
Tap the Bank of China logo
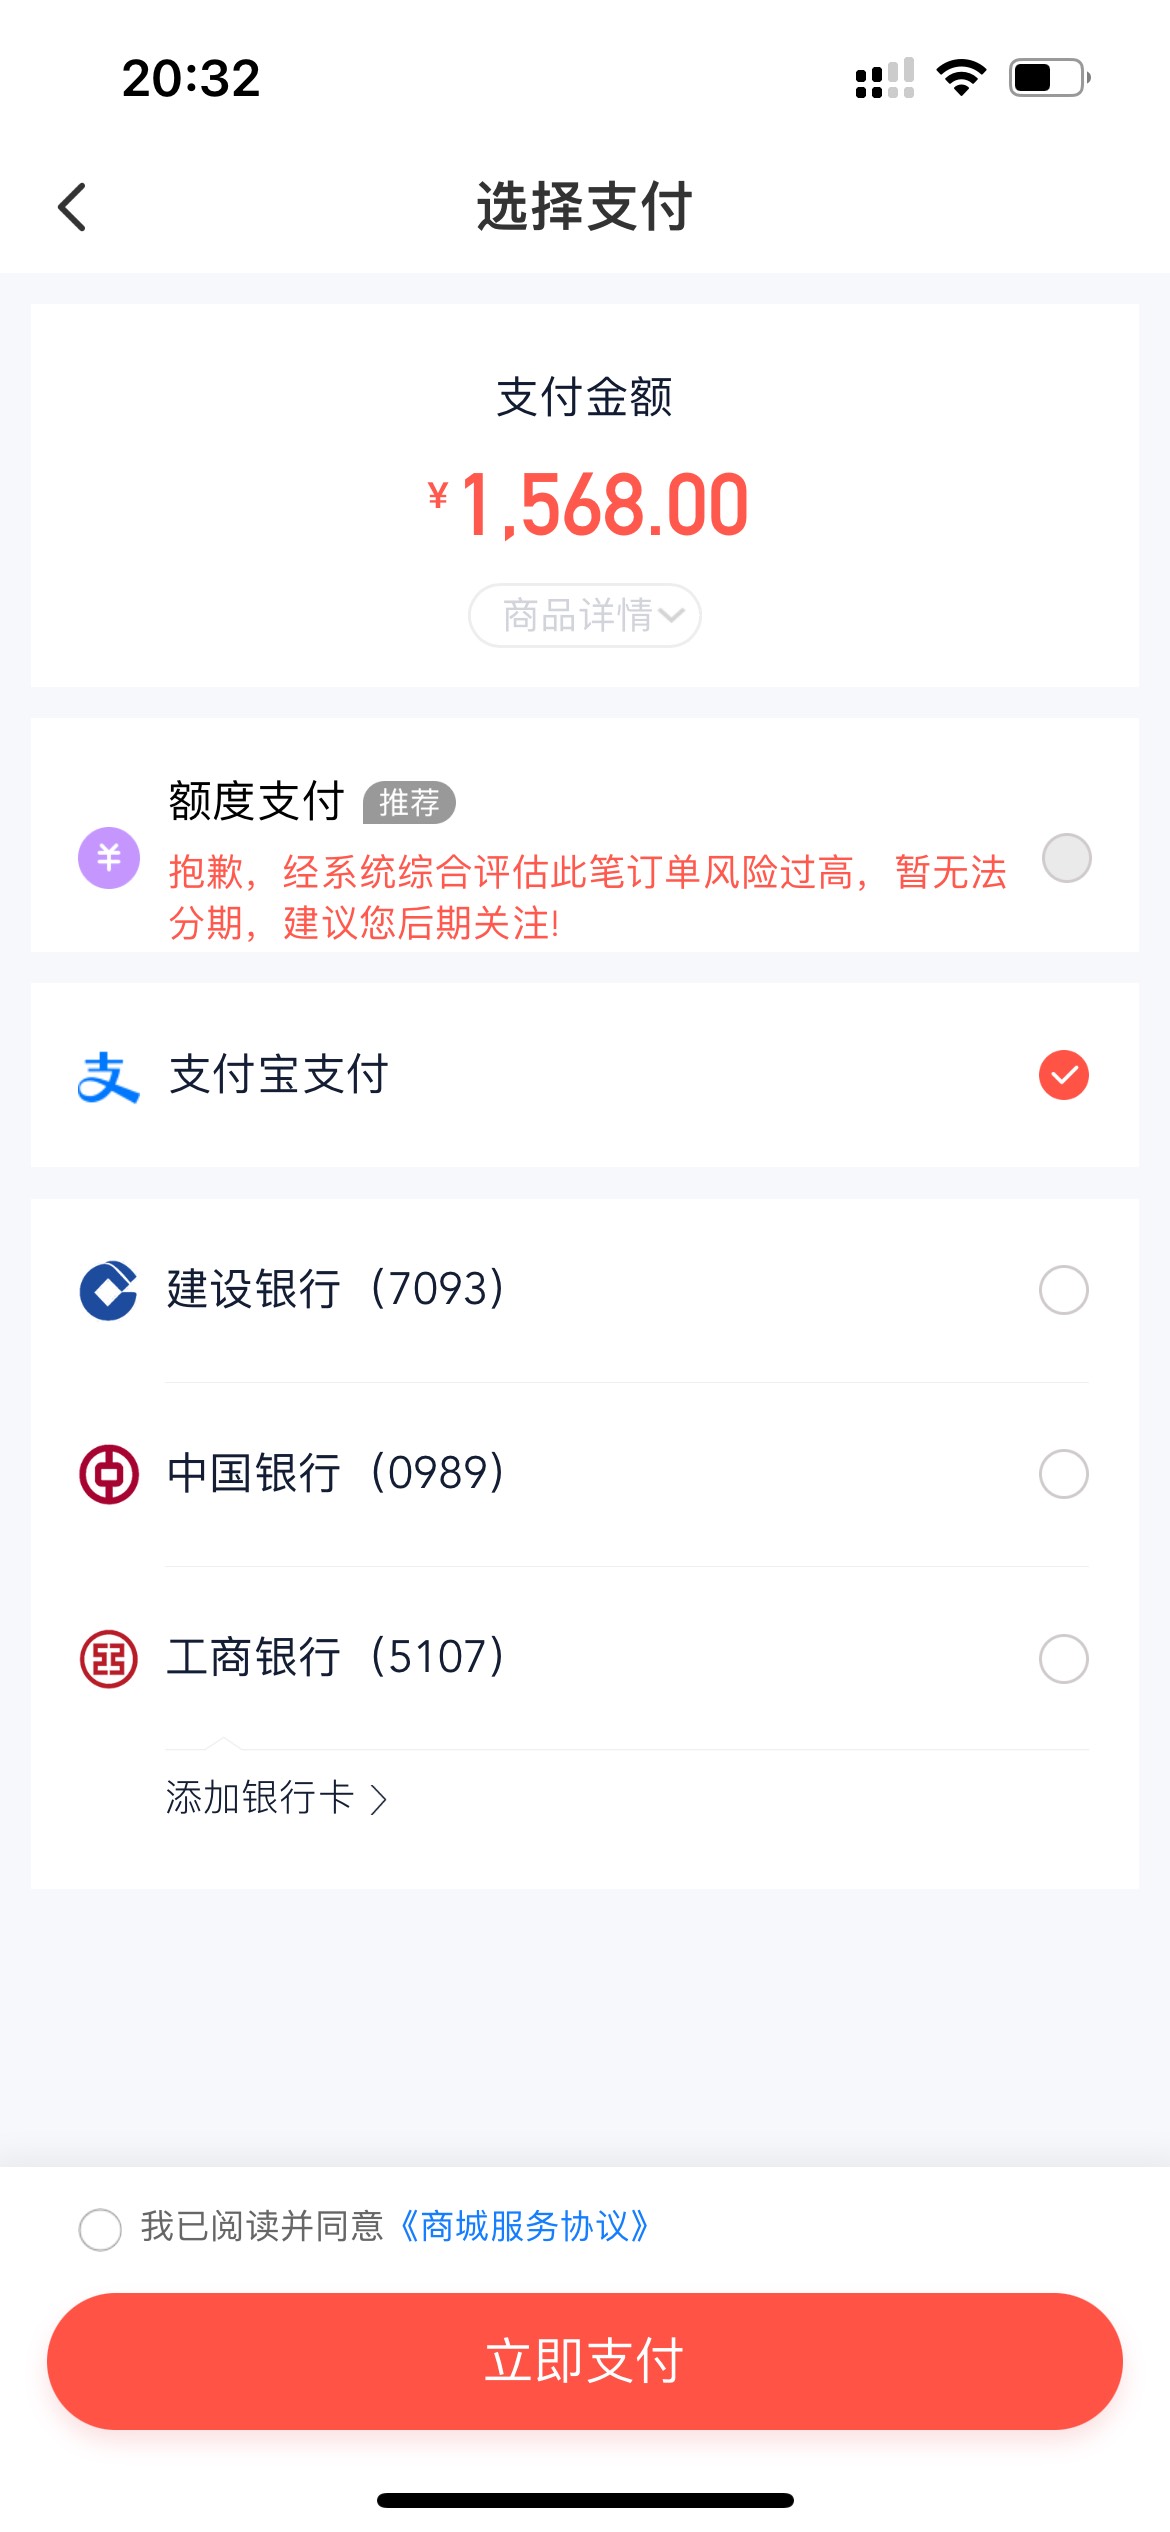(108, 1474)
